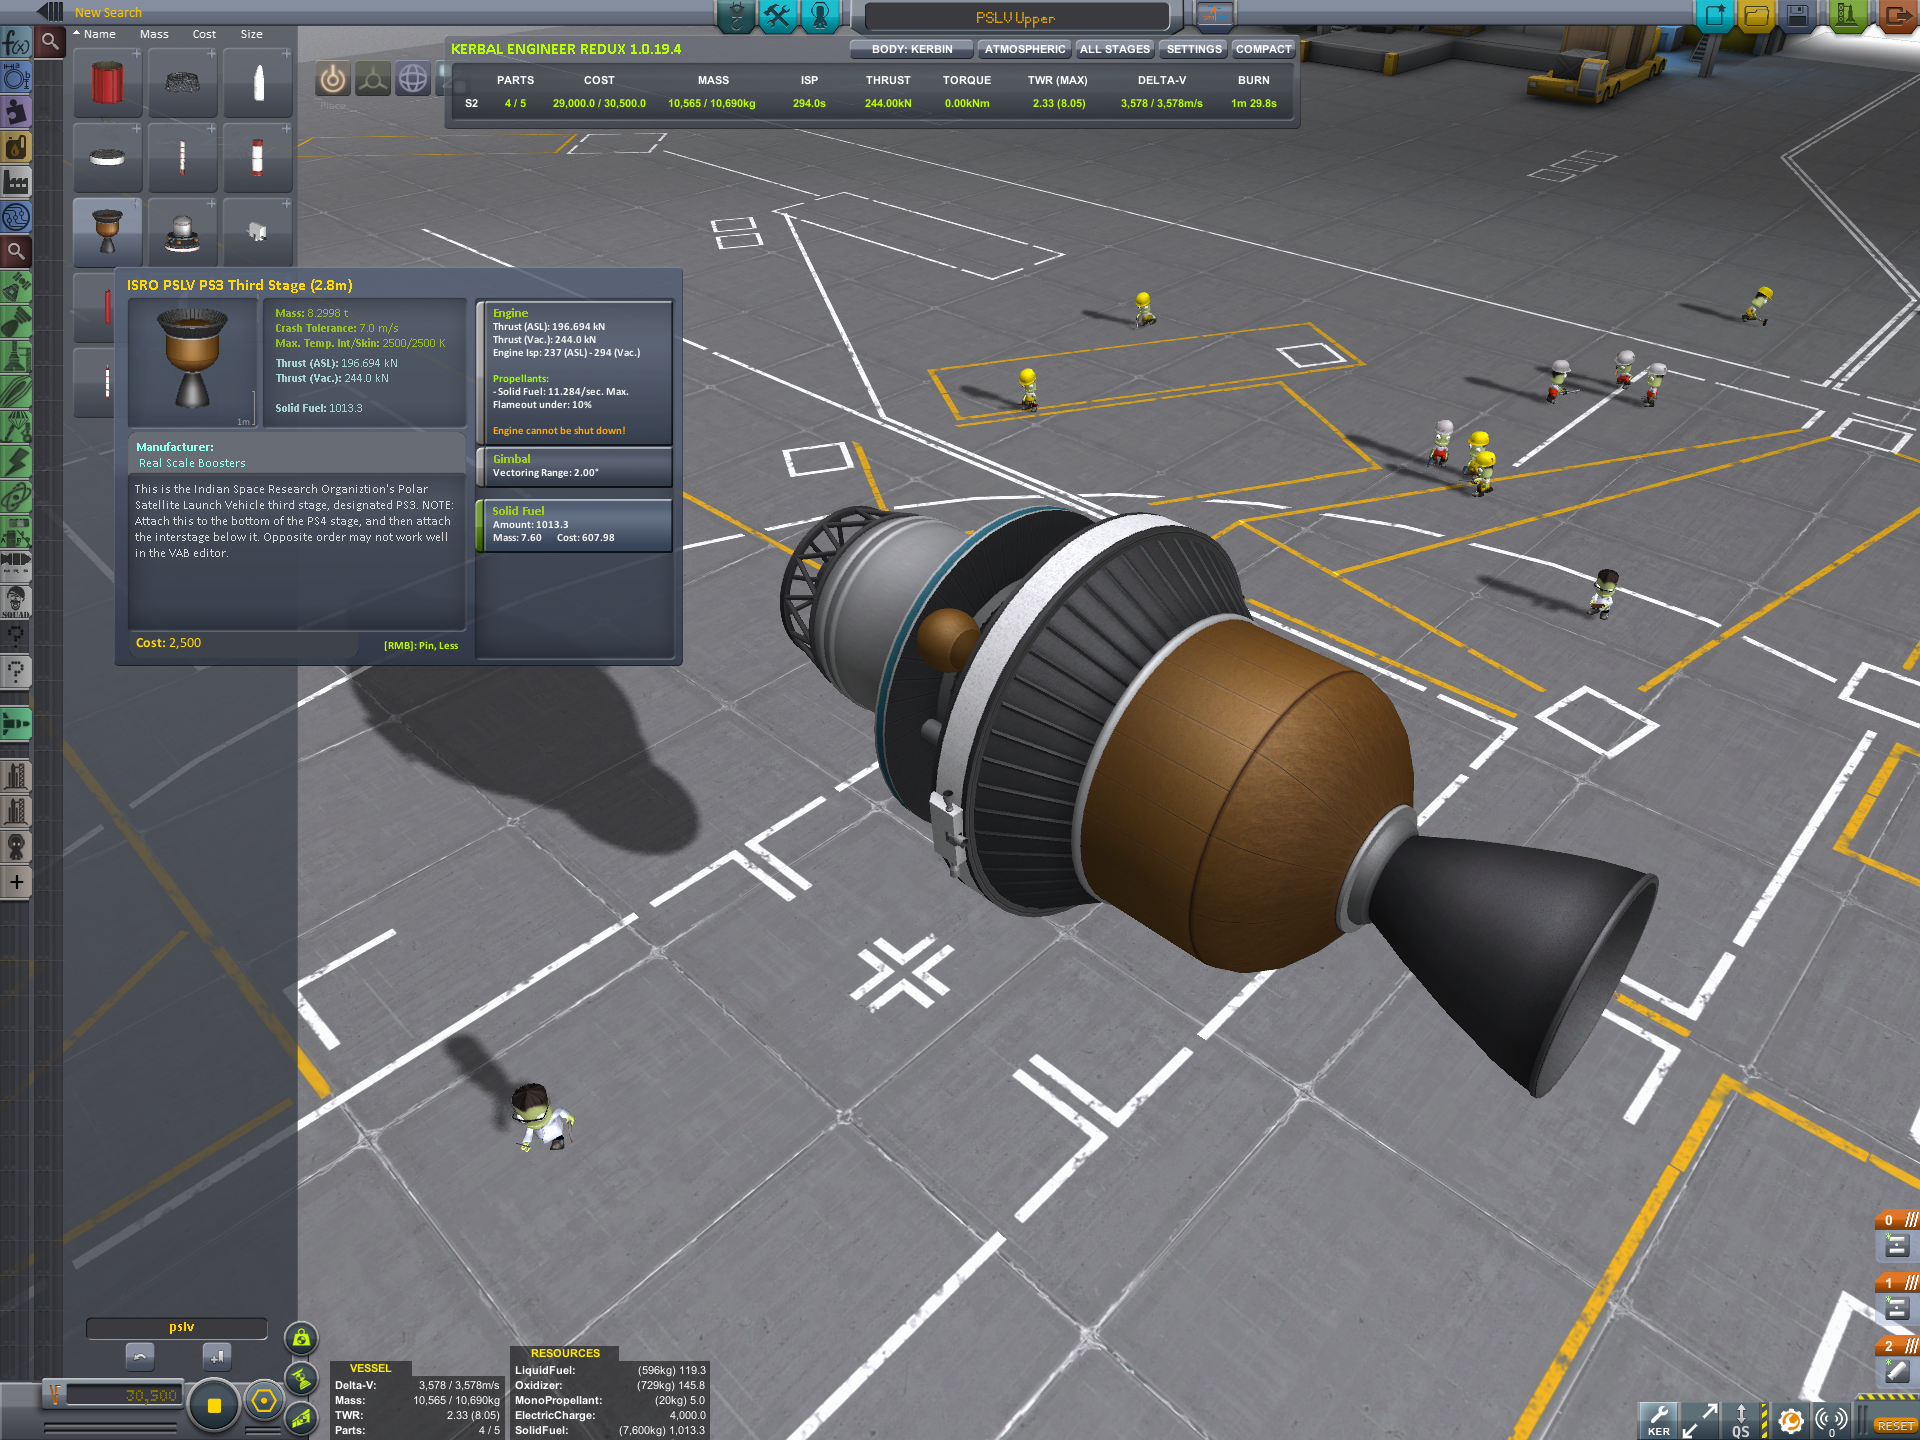1920x1440 pixels.
Task: Open the puzzle piece resource filter
Action: coord(16,112)
